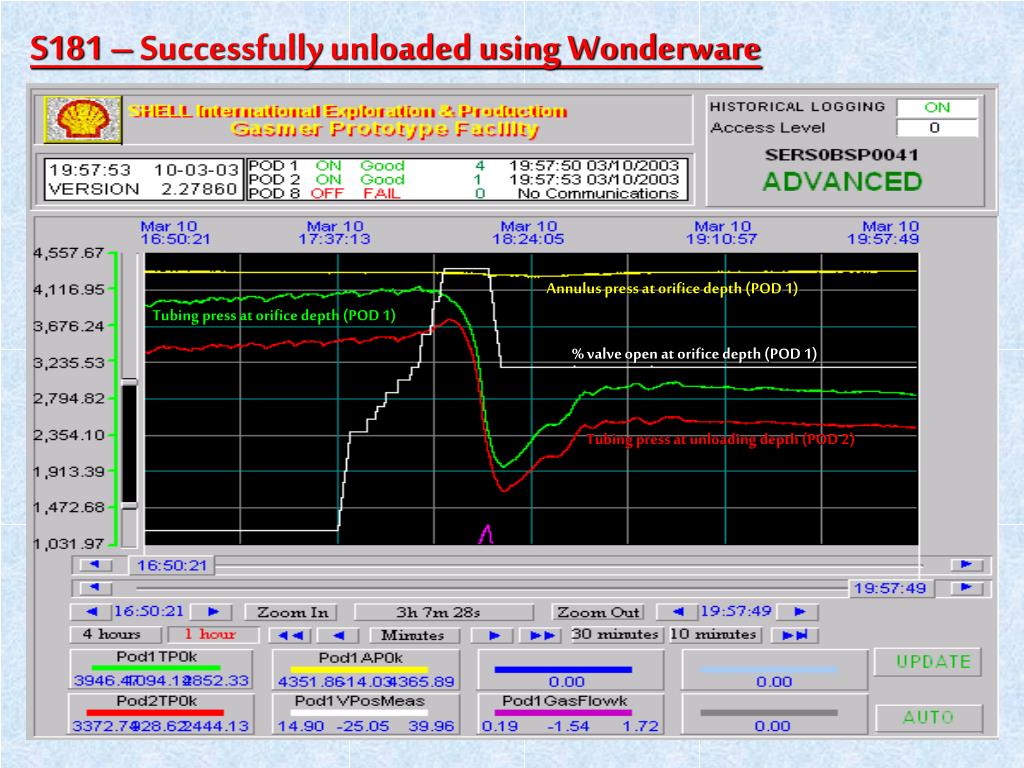Step start time forward, arrow before Zoom In
Viewport: 1024px width, 768px height.
pyautogui.click(x=213, y=612)
